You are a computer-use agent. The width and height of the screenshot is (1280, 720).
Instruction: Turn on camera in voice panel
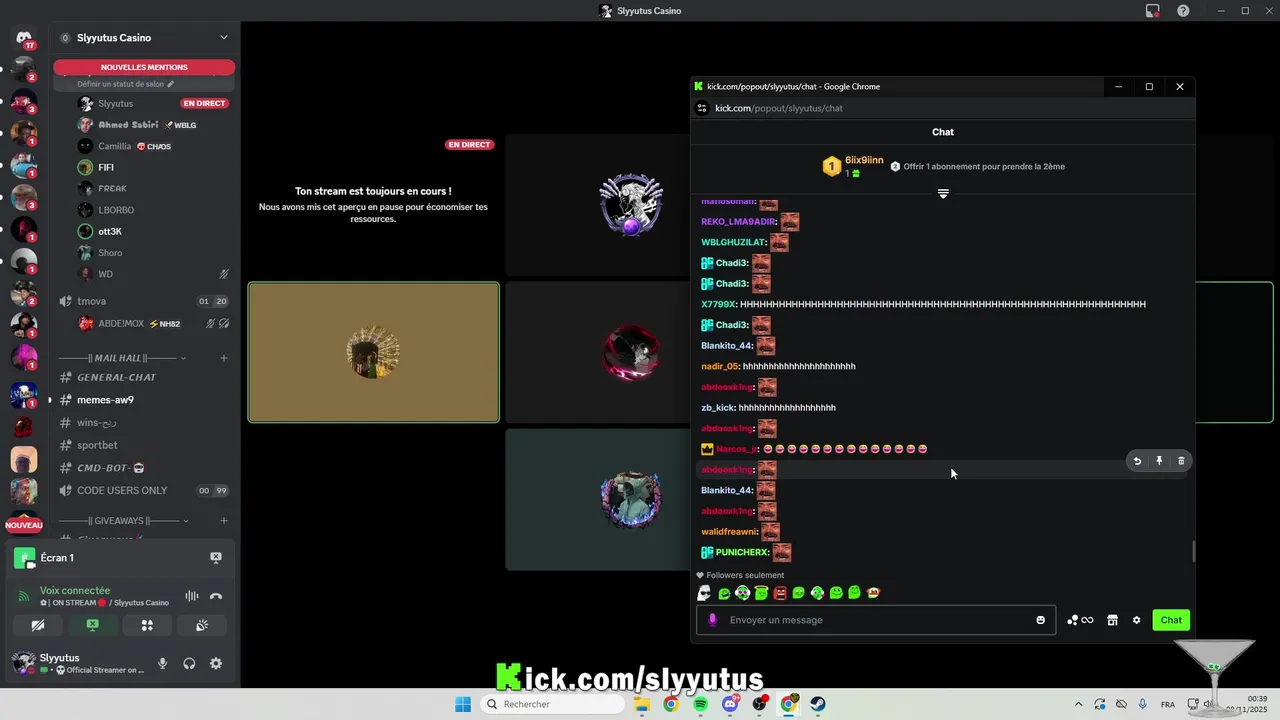pos(38,625)
